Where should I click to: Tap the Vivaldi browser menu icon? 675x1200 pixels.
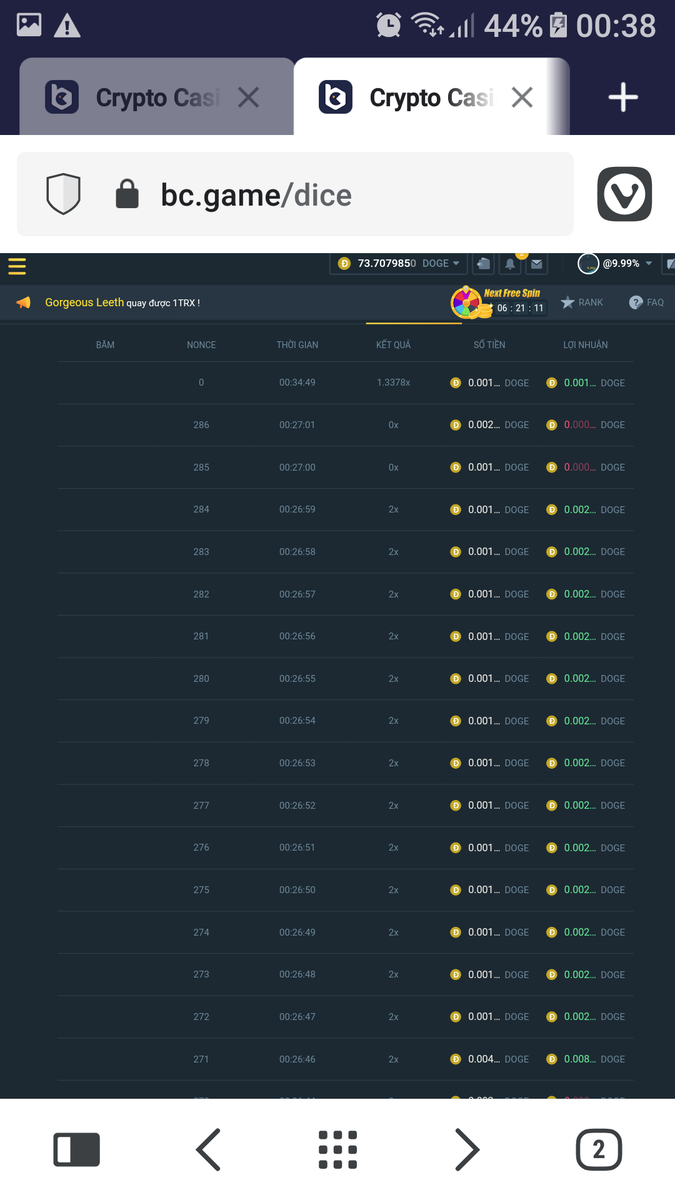(x=624, y=194)
